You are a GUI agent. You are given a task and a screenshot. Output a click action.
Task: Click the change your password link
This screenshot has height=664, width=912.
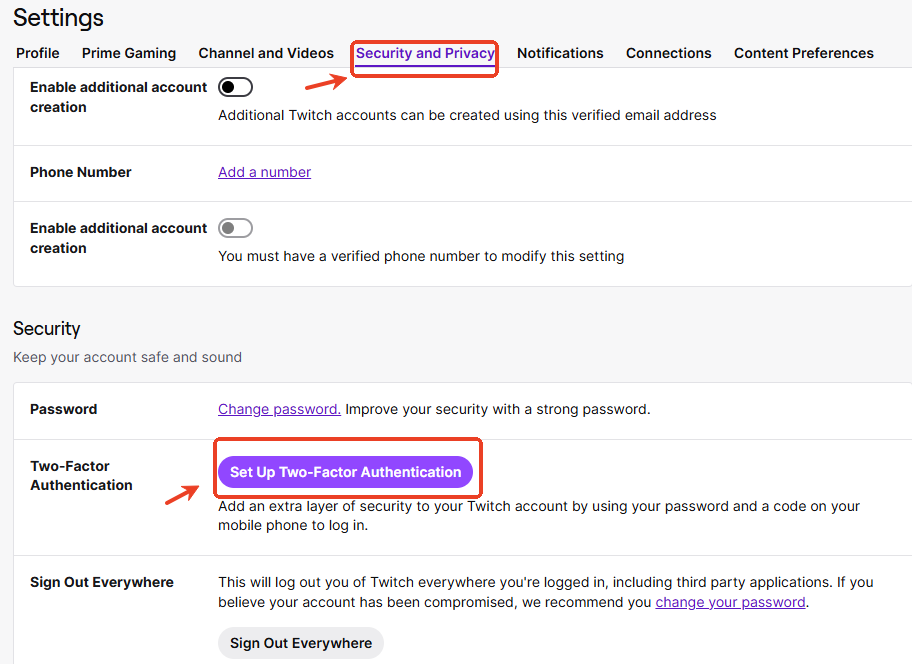730,602
